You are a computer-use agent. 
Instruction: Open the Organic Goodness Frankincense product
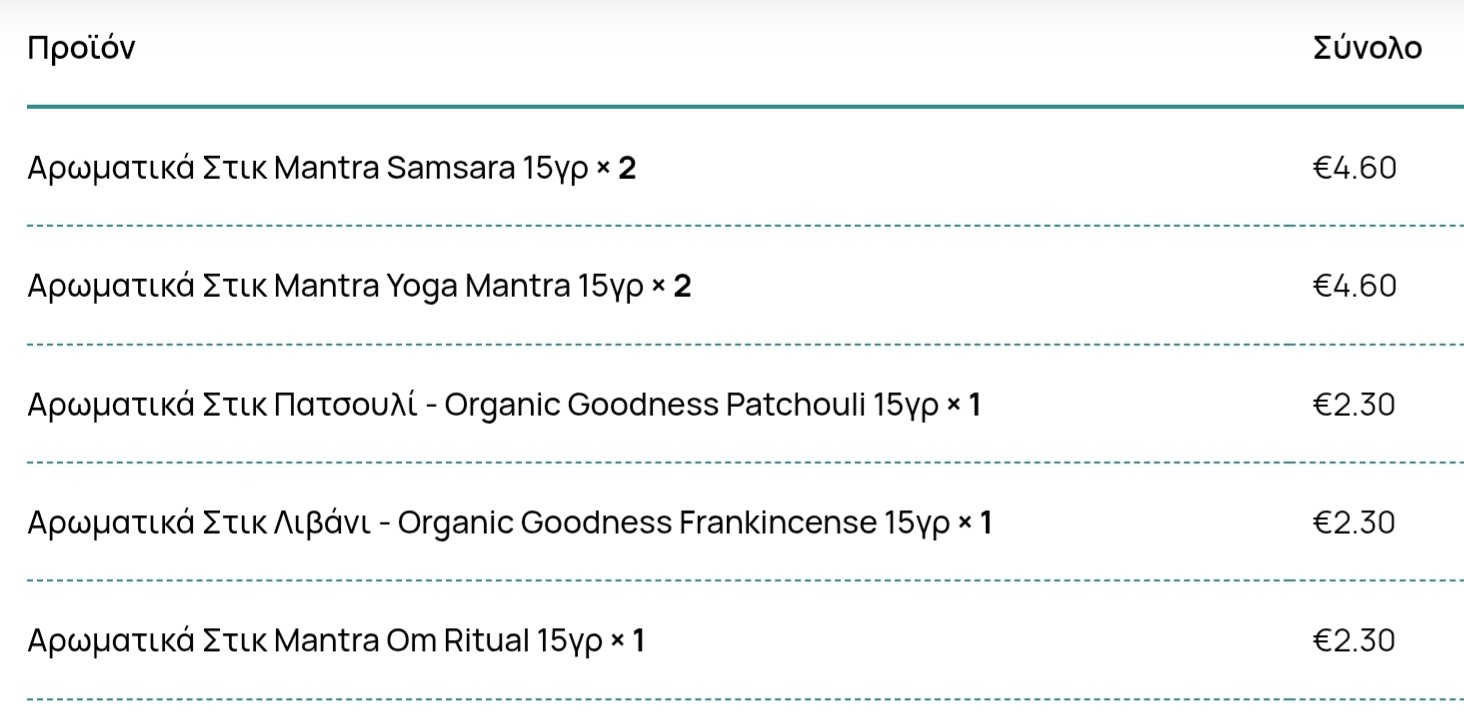click(x=488, y=523)
